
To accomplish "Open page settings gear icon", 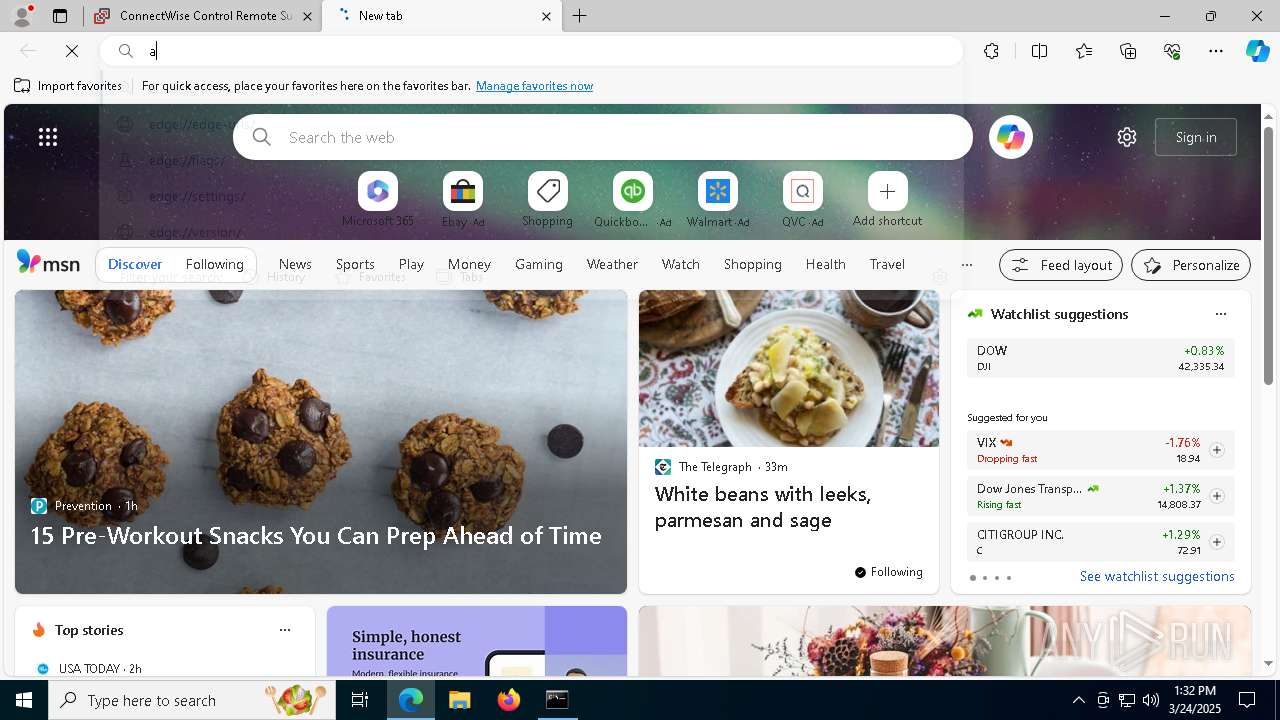I will click(x=1127, y=137).
